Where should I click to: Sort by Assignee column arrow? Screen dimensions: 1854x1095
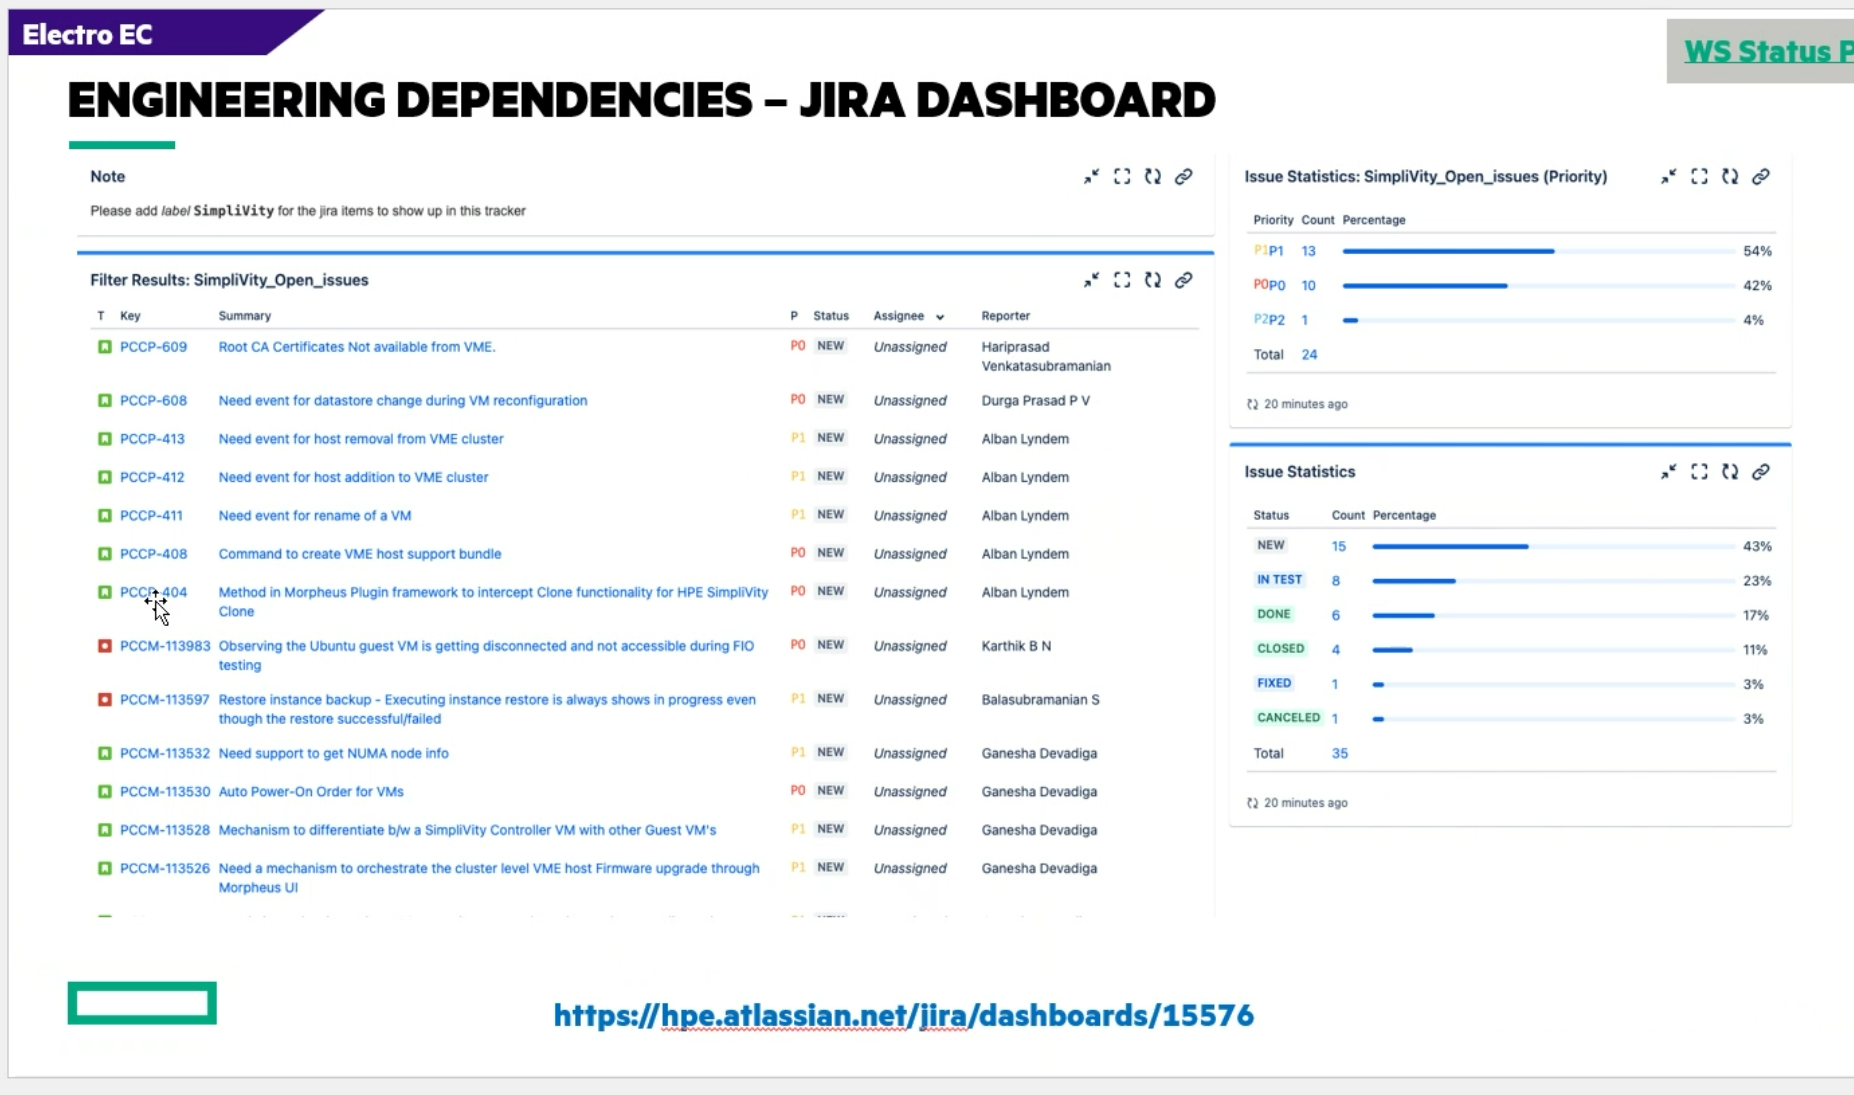pyautogui.click(x=940, y=317)
